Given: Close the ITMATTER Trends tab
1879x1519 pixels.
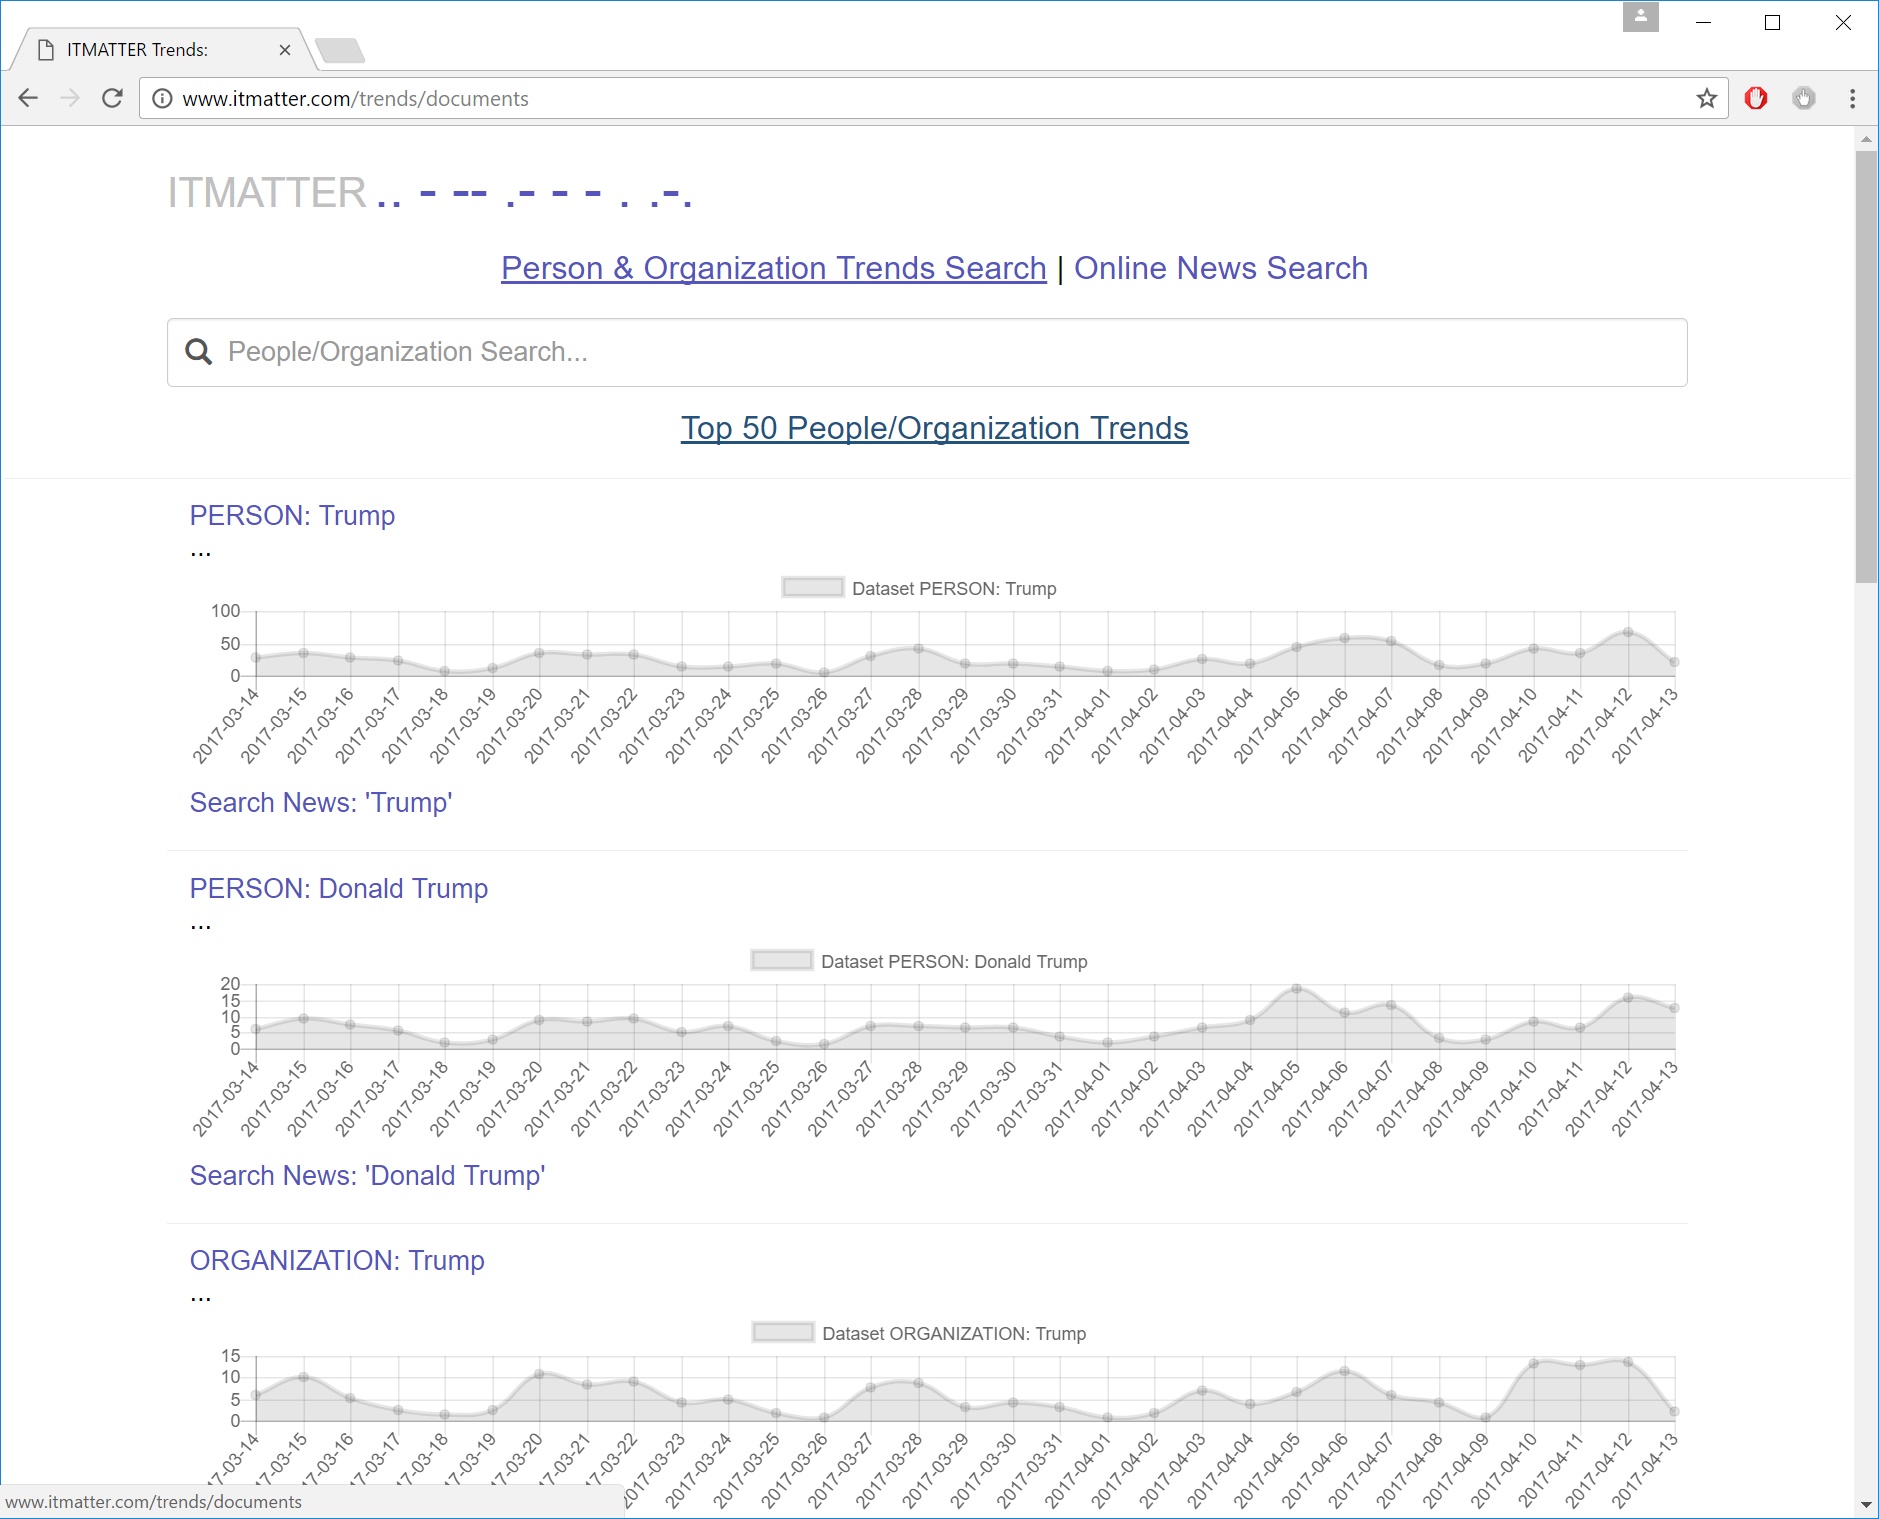Looking at the screenshot, I should [x=285, y=50].
